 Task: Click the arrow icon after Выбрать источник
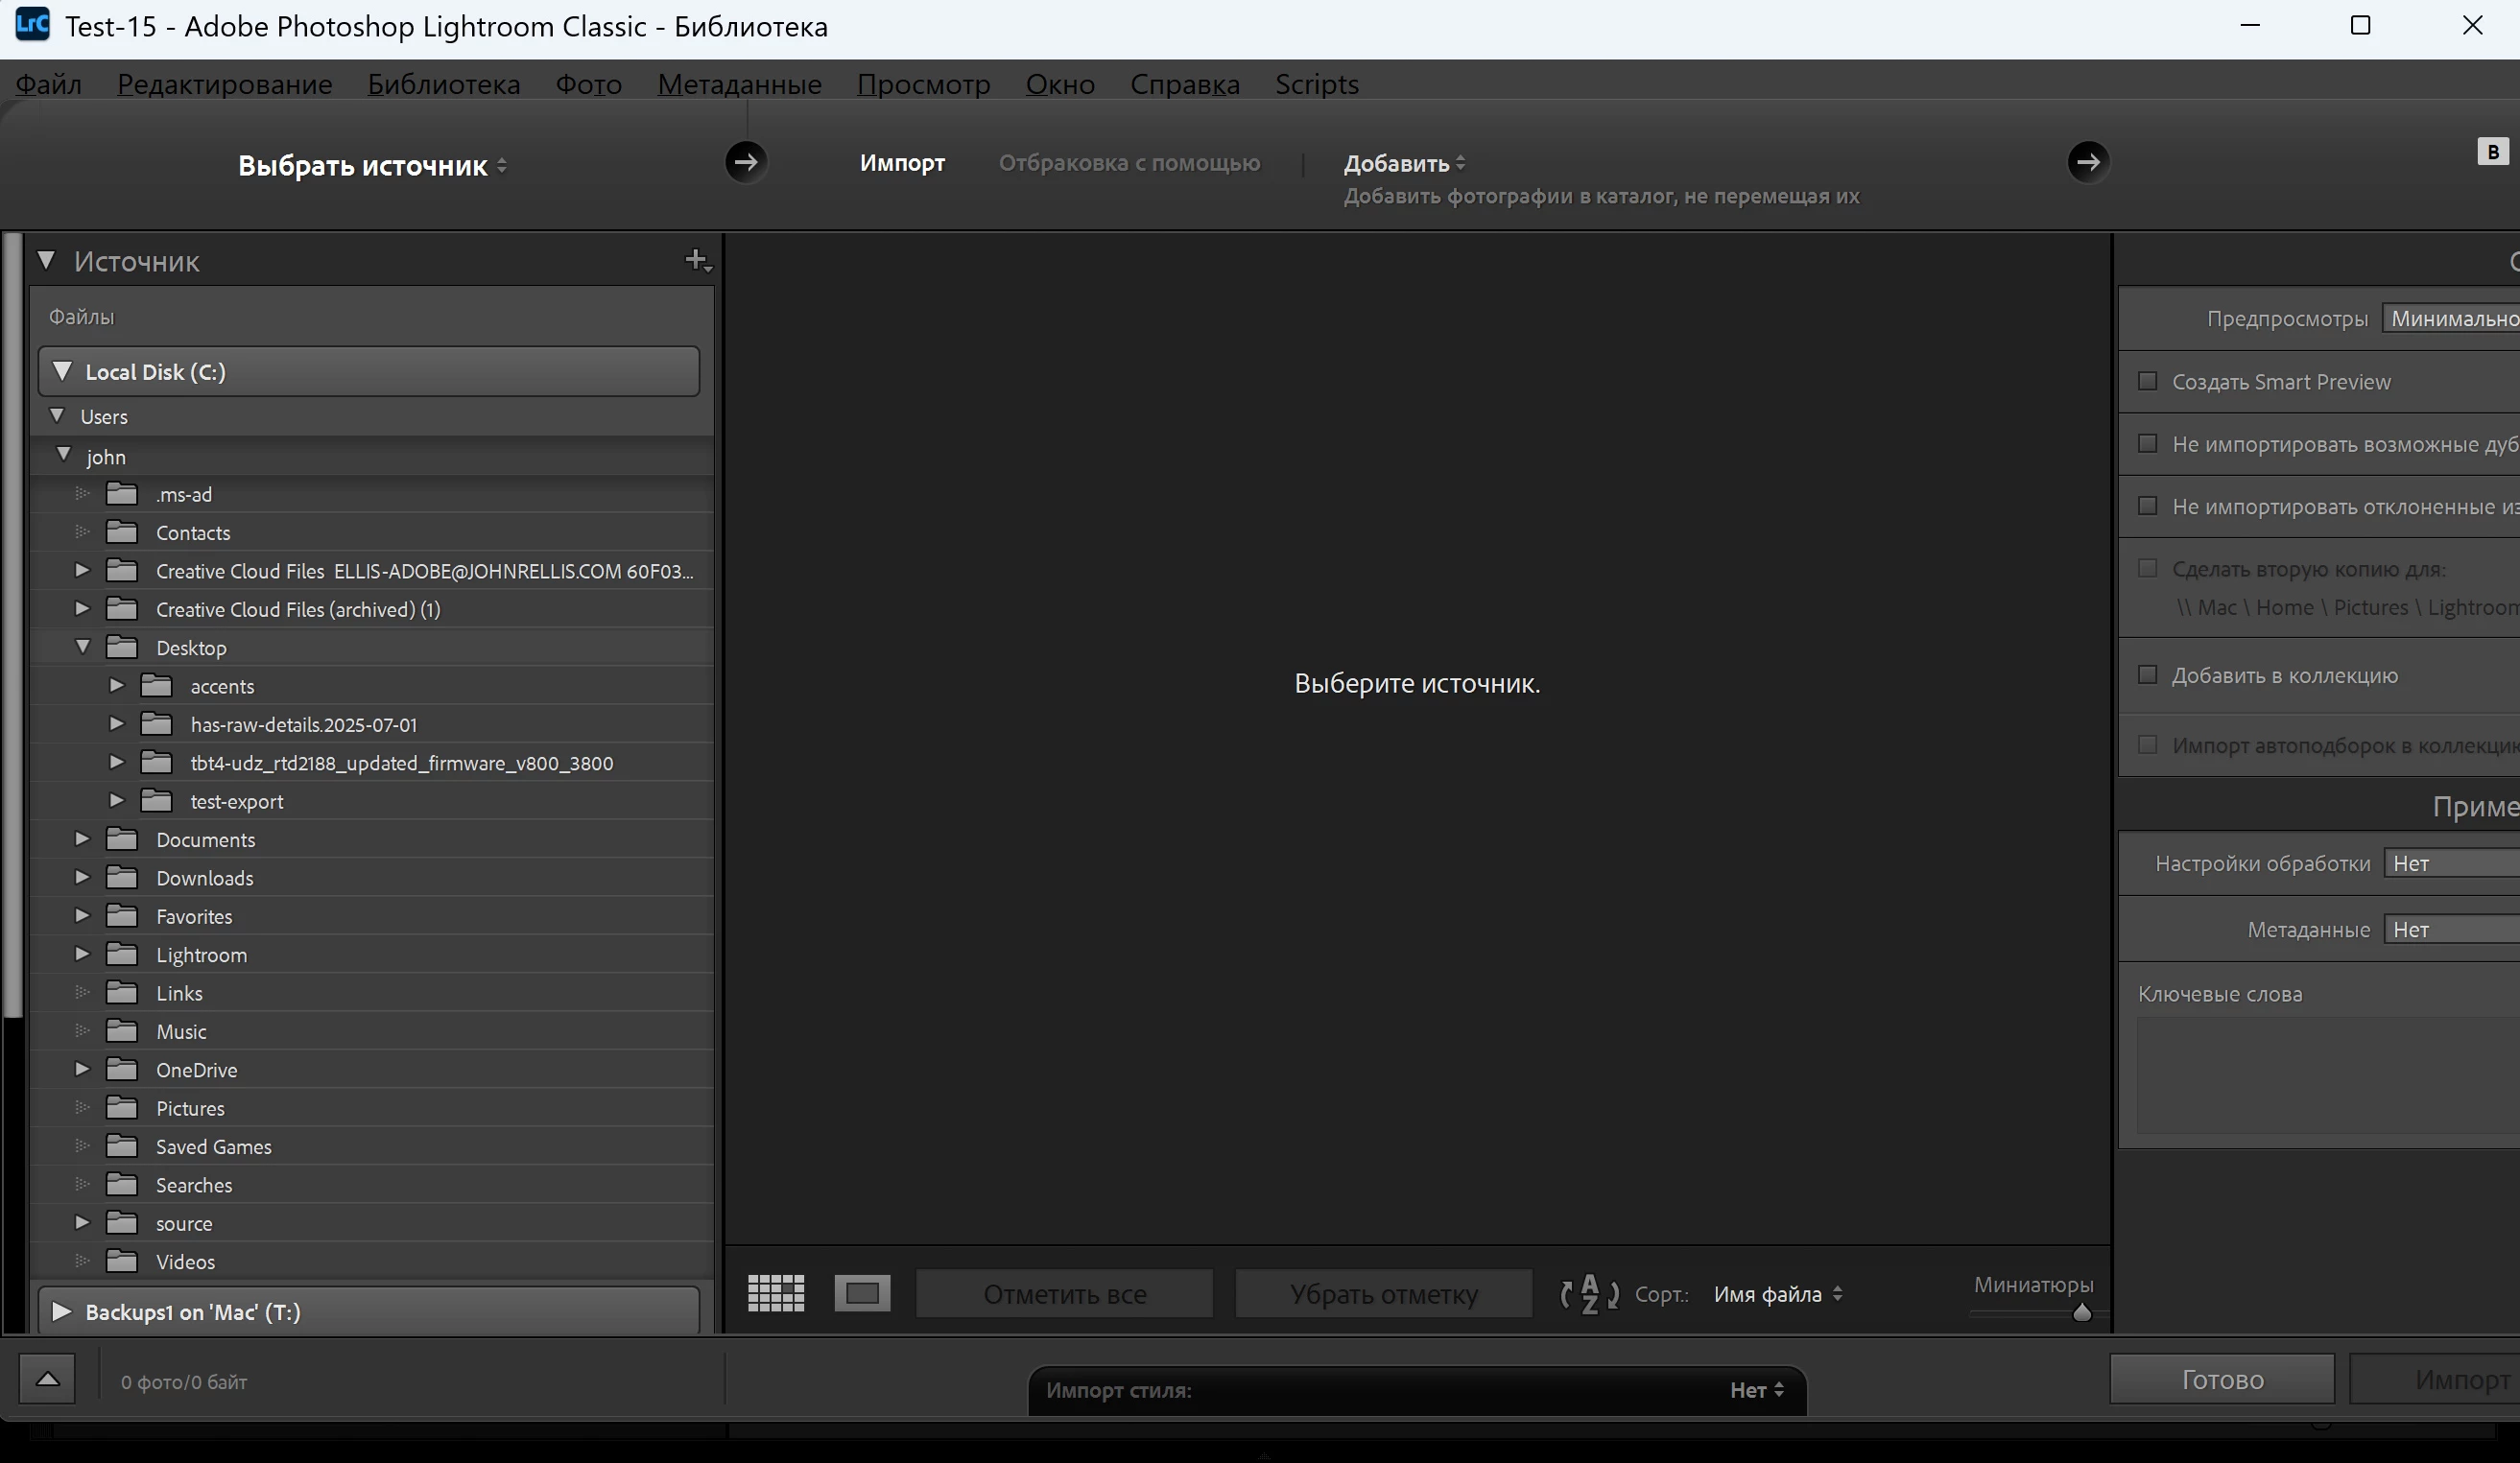745,162
